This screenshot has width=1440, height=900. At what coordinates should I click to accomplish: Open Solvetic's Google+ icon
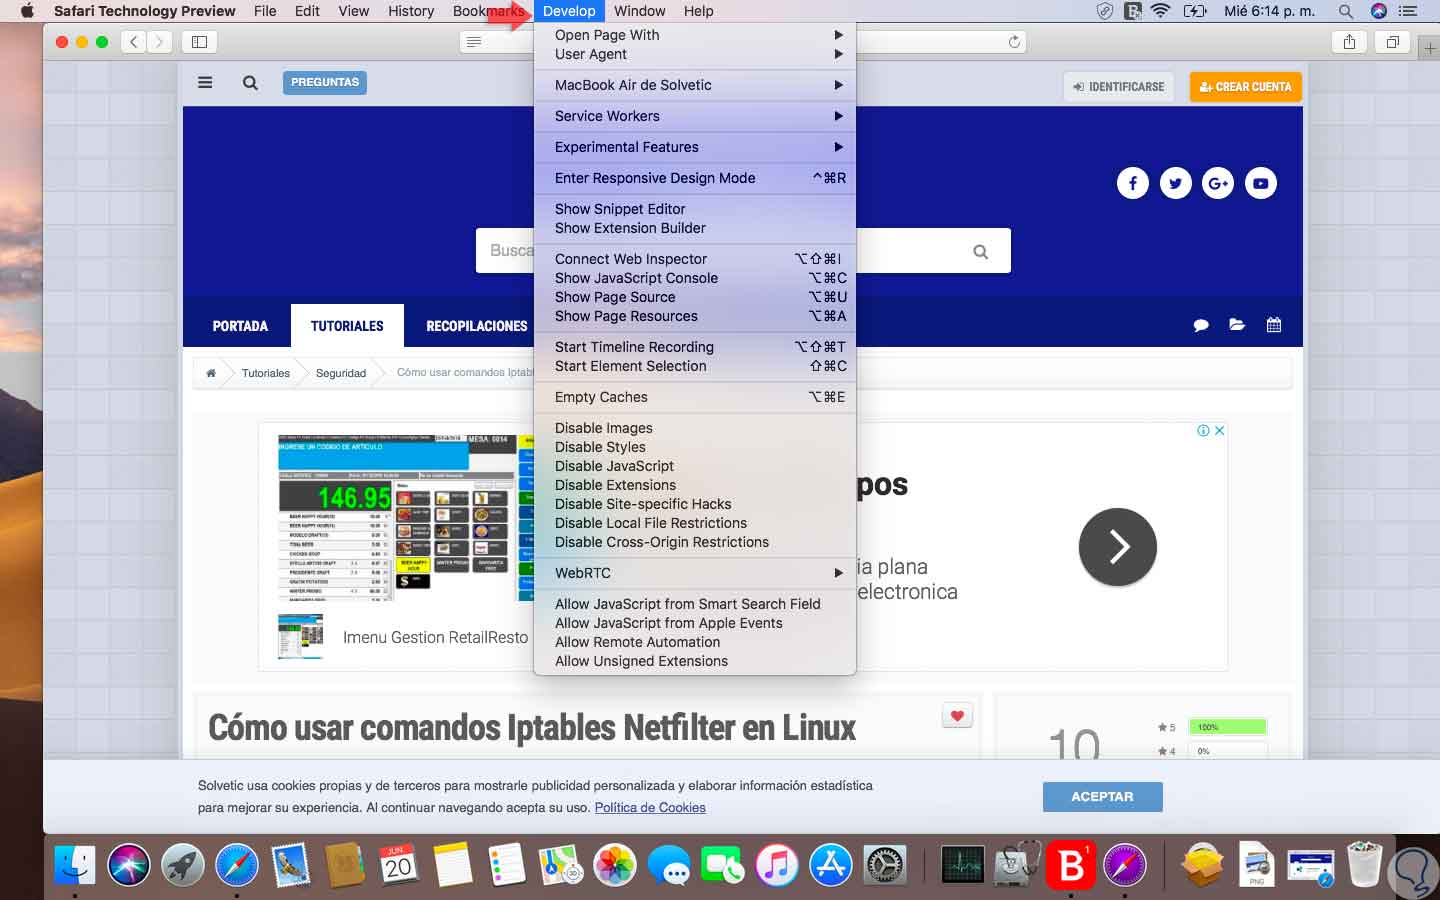(x=1218, y=183)
